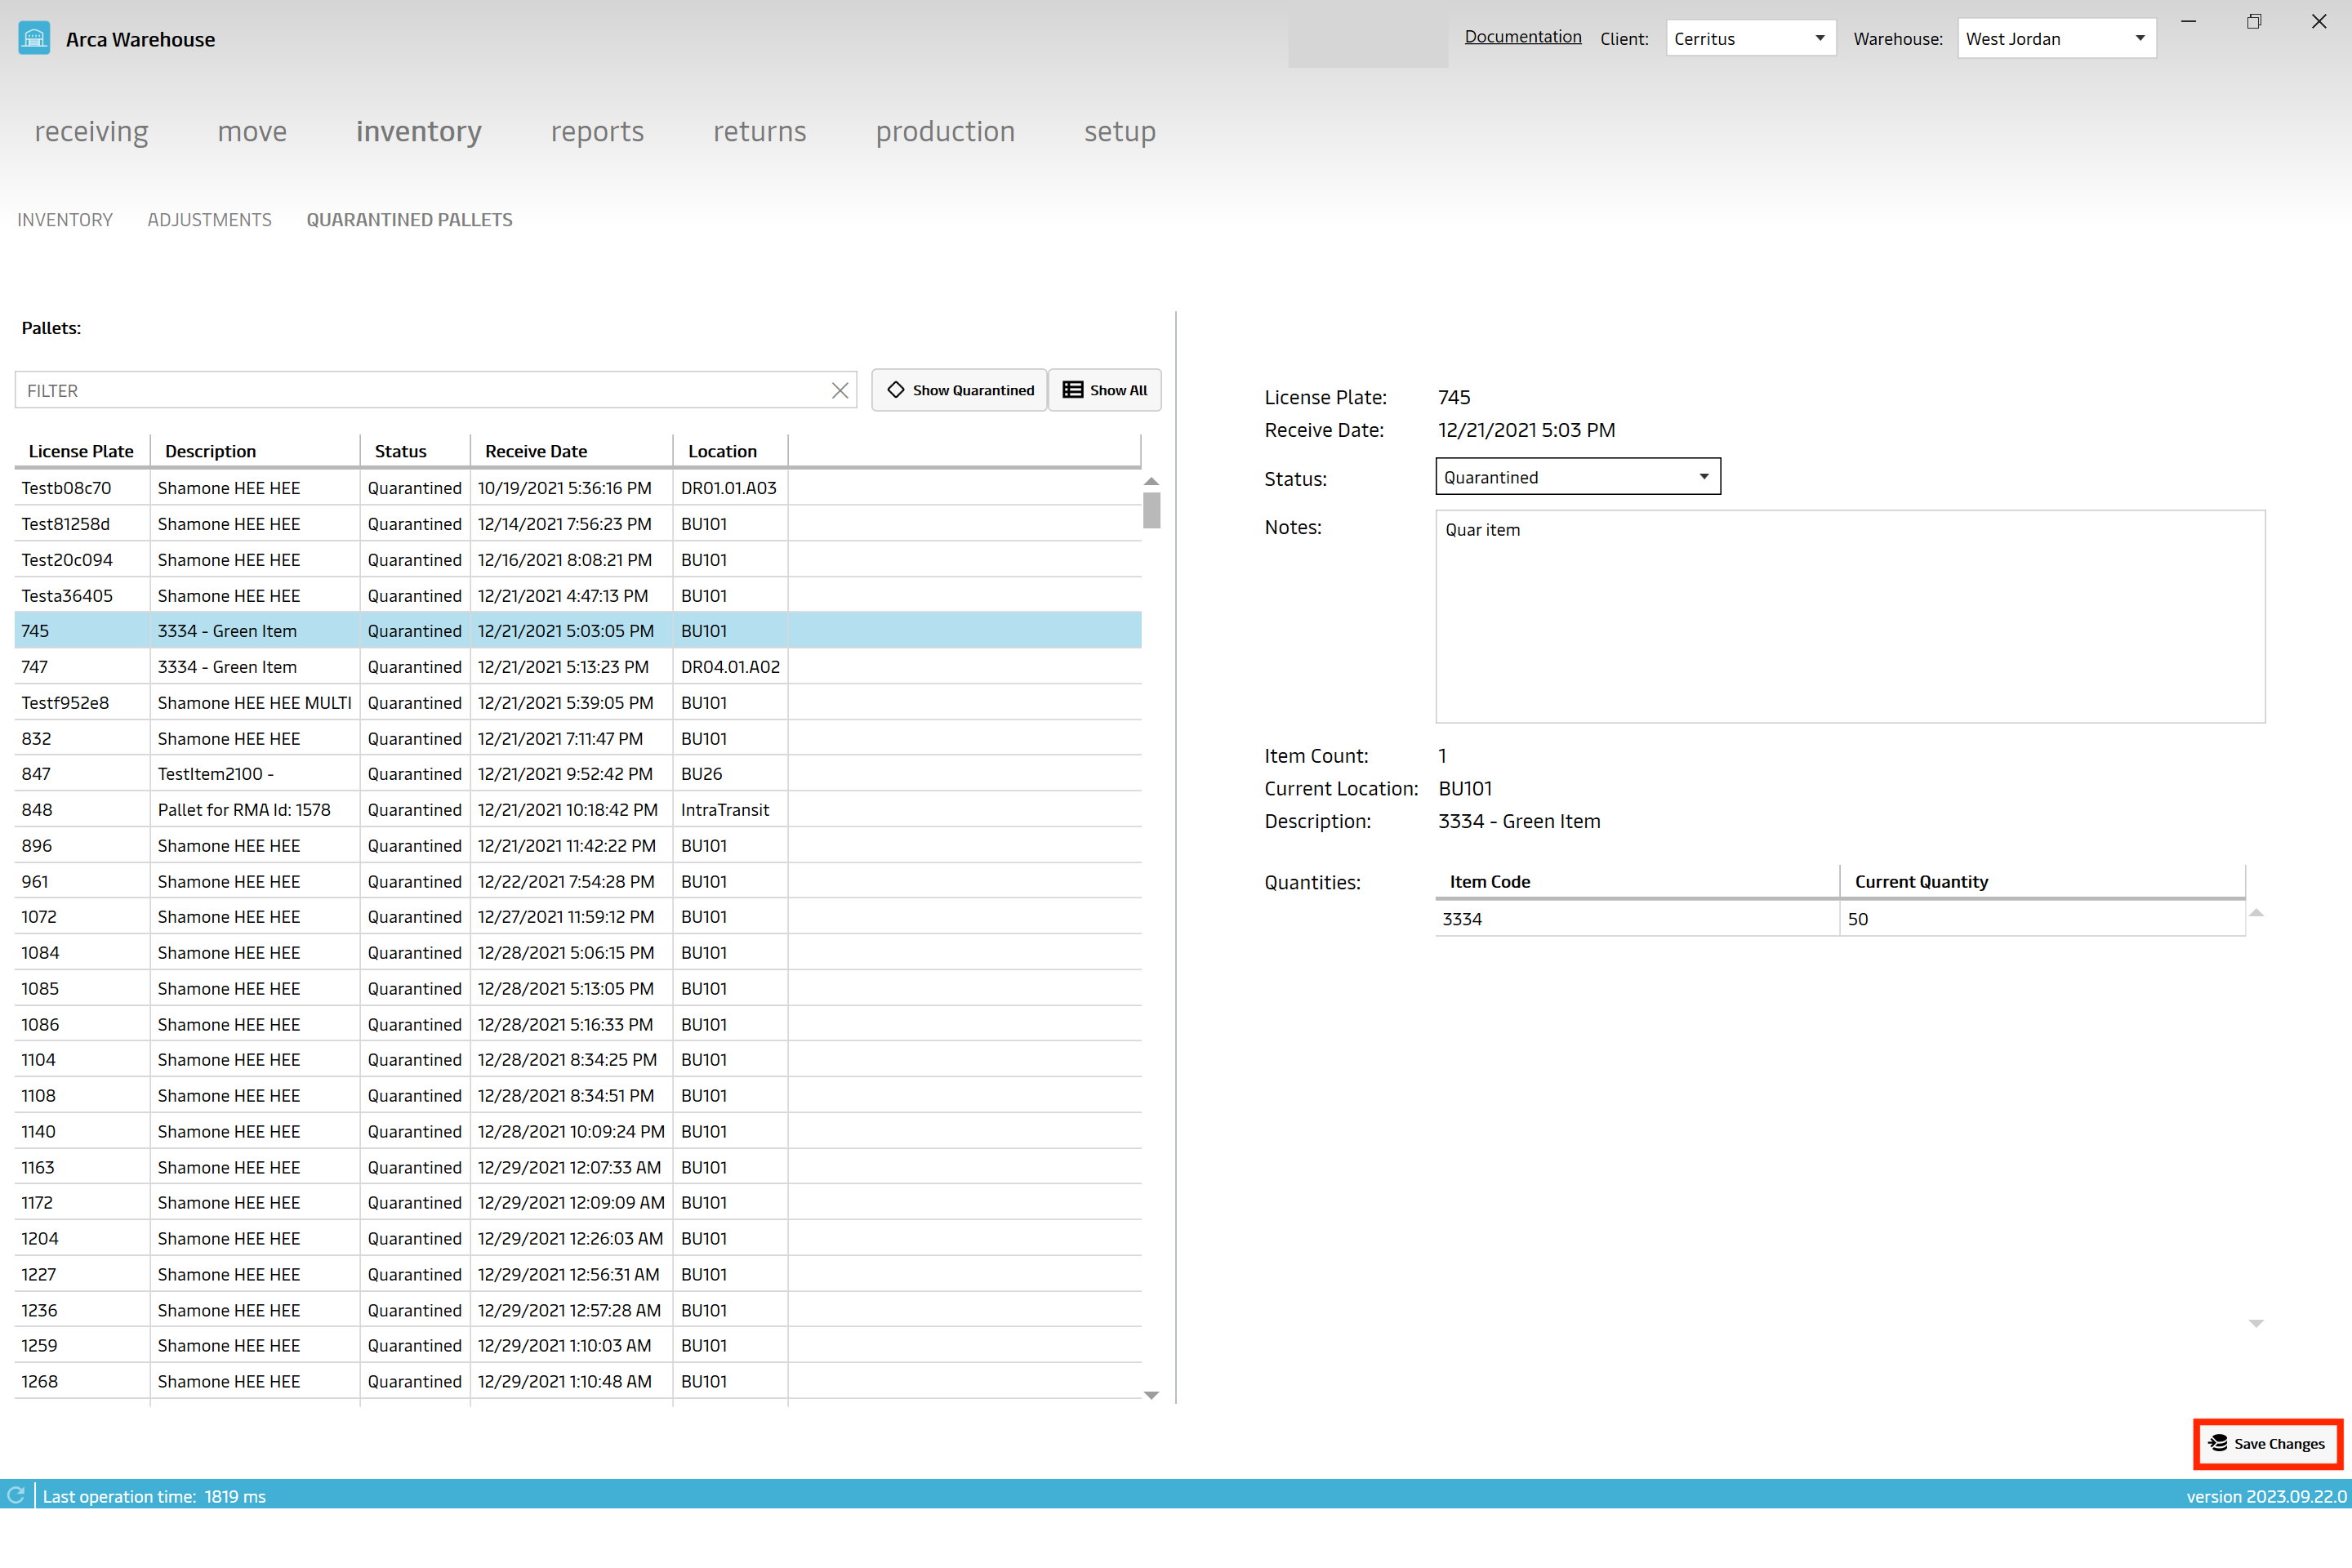Sort by the Receive Date column header
Image resolution: width=2352 pixels, height=1568 pixels.
tap(571, 451)
